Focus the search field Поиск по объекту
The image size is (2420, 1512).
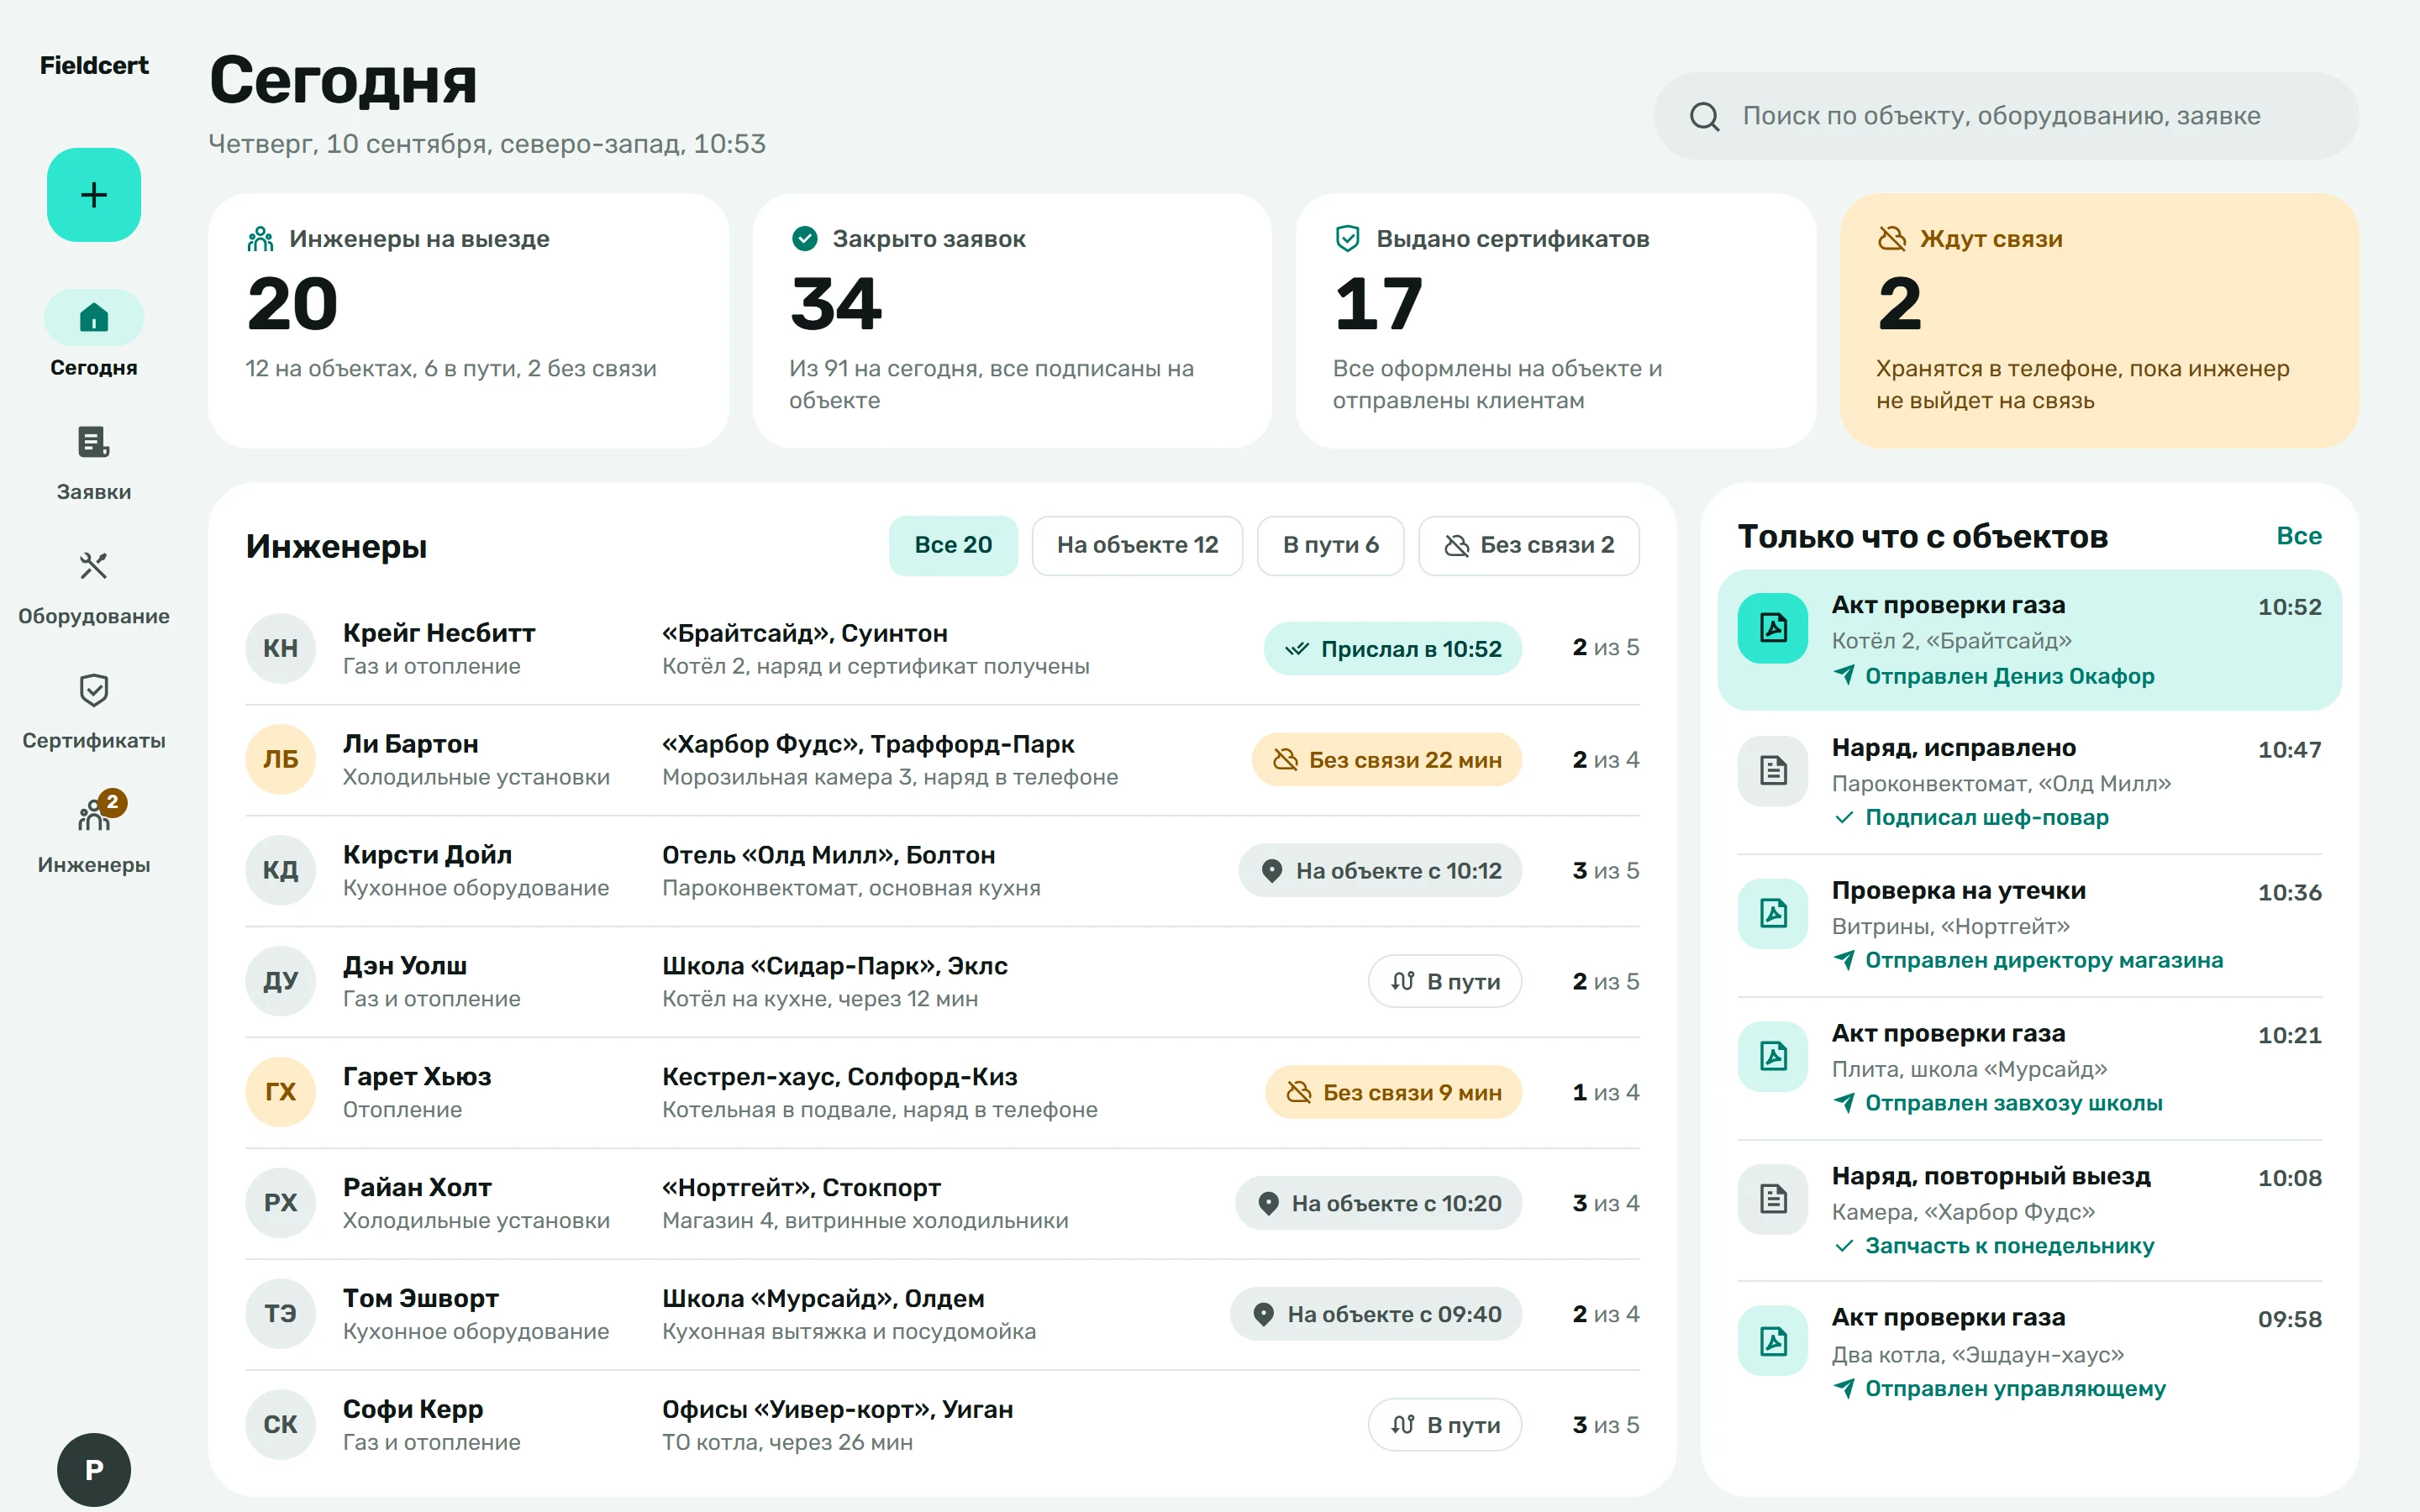pos(2006,116)
